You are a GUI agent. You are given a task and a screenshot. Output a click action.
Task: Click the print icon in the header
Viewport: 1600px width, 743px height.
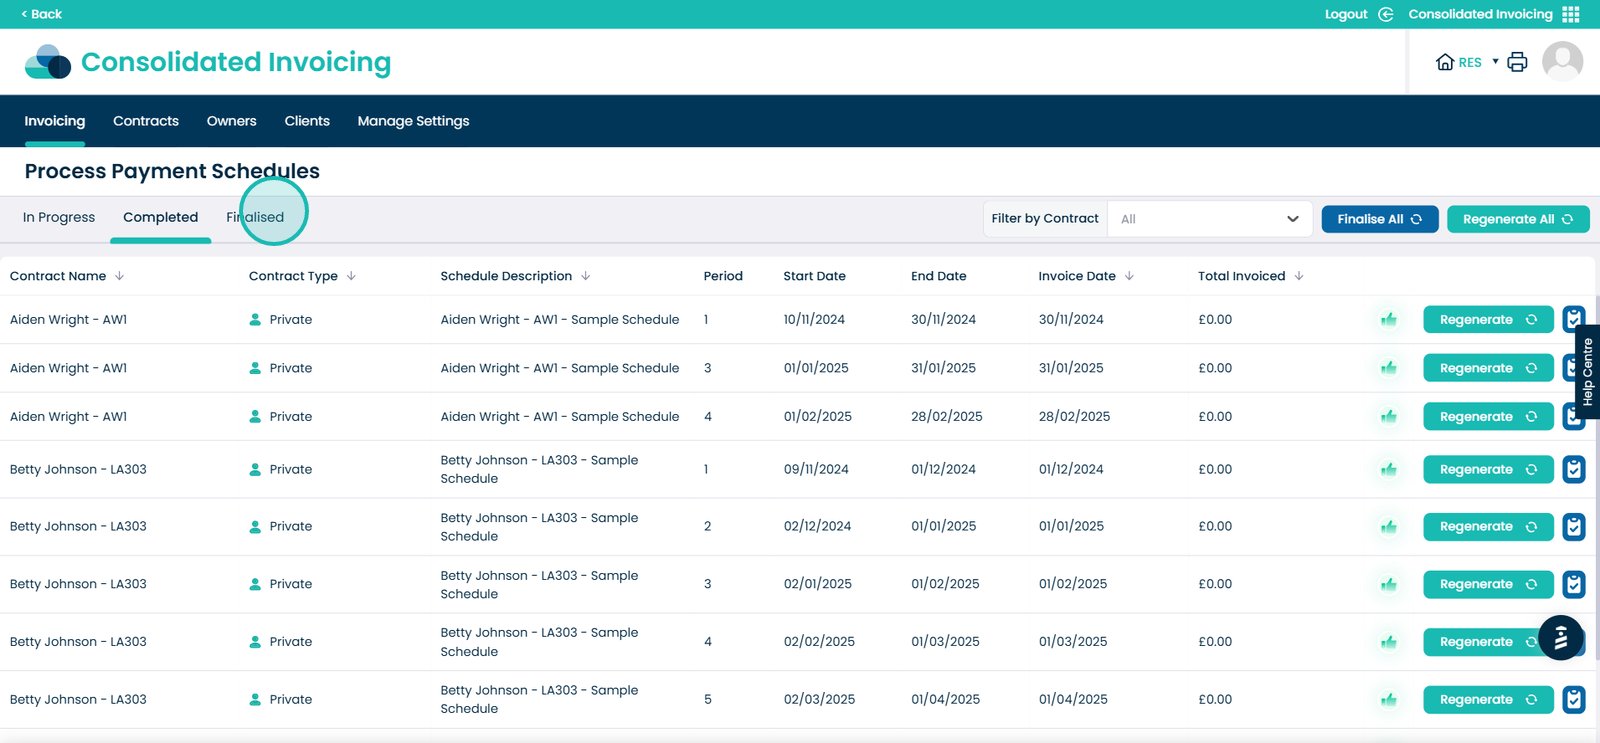(1517, 62)
